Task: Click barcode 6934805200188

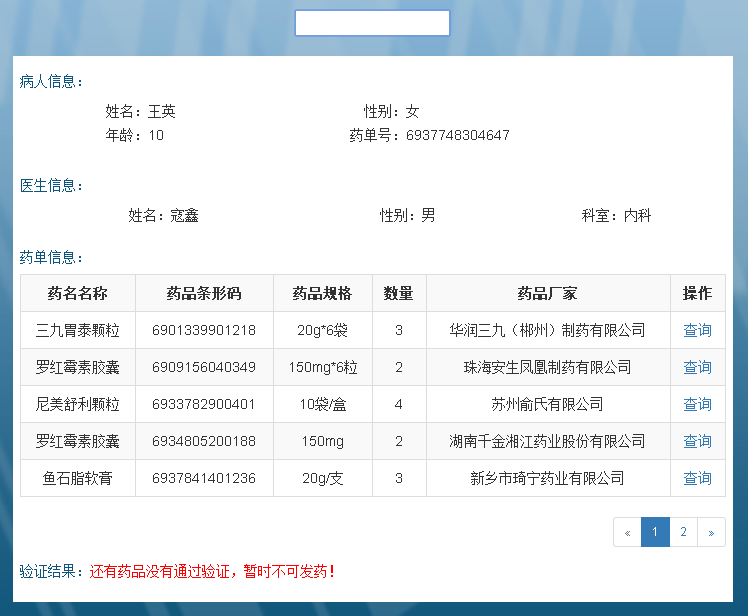Action: click(204, 441)
